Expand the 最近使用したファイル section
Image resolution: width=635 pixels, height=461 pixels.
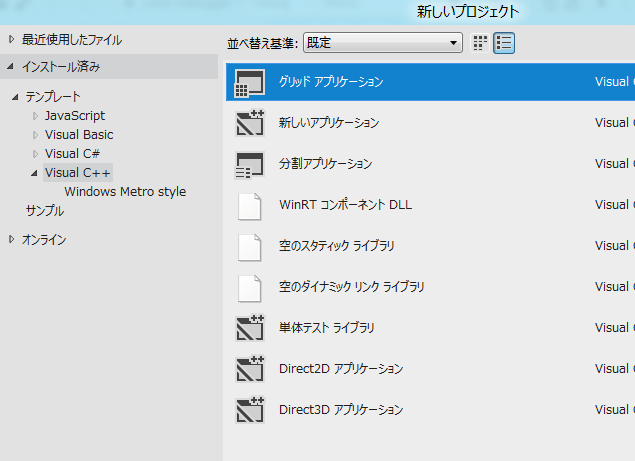coord(12,40)
